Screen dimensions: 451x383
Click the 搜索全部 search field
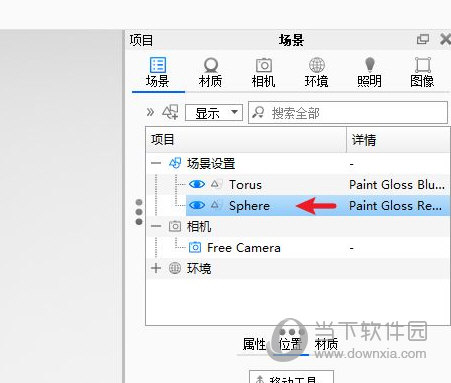348,113
